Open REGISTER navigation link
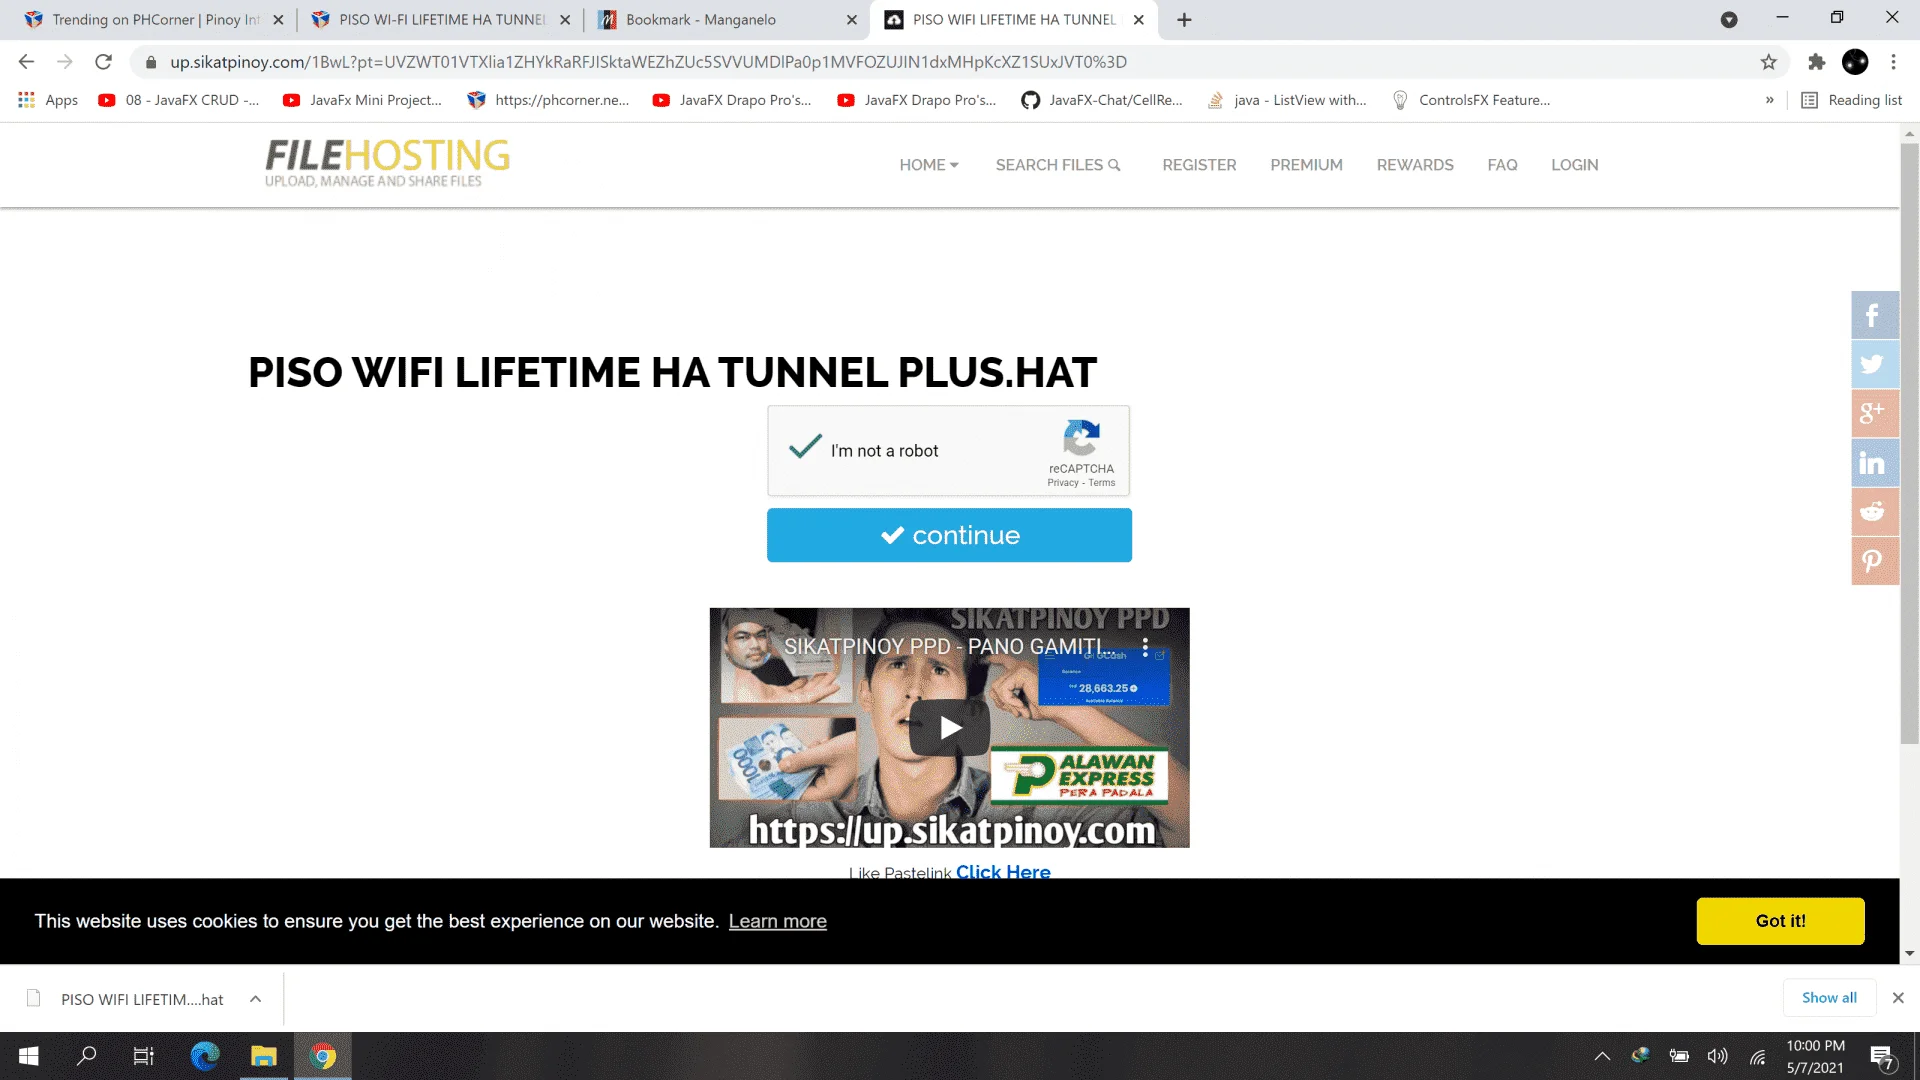Image resolution: width=1920 pixels, height=1080 pixels. [x=1199, y=165]
